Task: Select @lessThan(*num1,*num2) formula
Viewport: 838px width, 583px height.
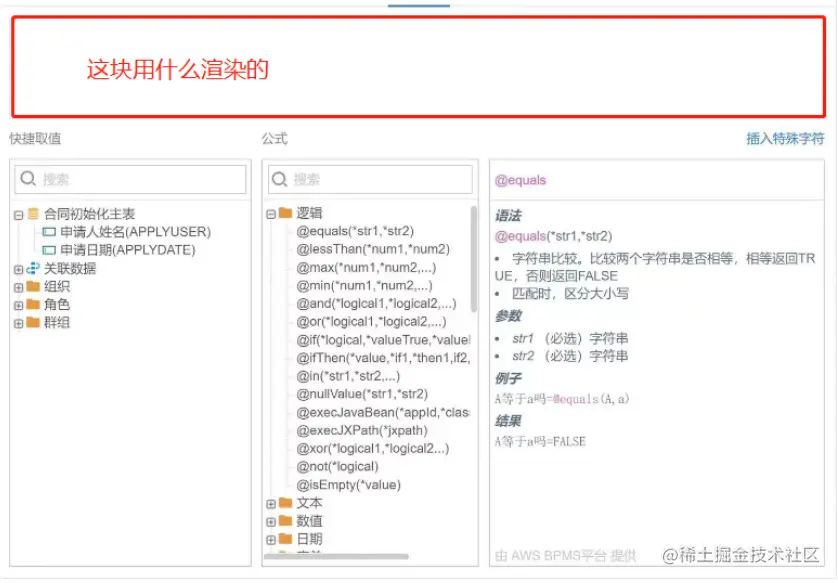Action: point(373,249)
